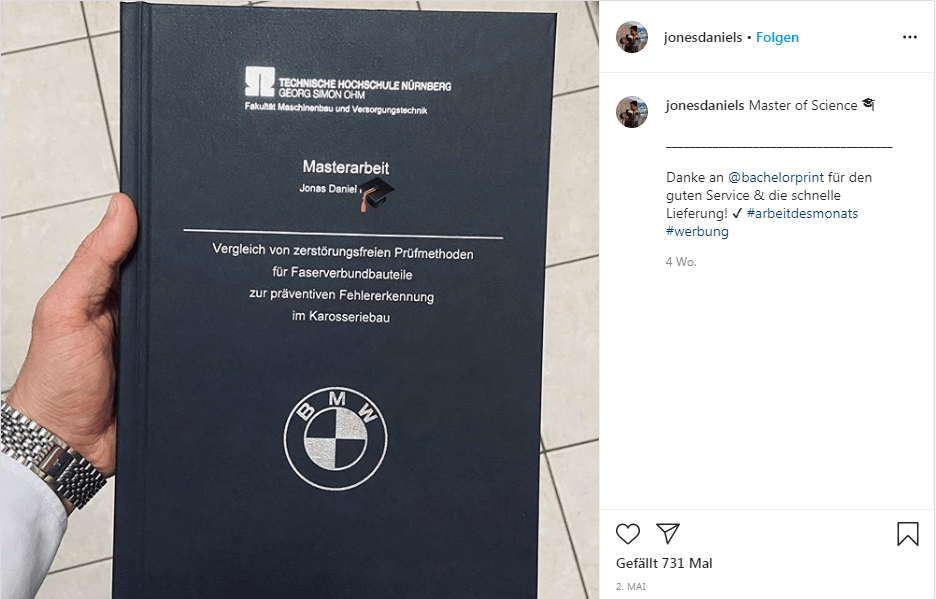The width and height of the screenshot is (936, 599).
Task: Click the 4 Wo. caption timestamp
Action: pos(681,262)
